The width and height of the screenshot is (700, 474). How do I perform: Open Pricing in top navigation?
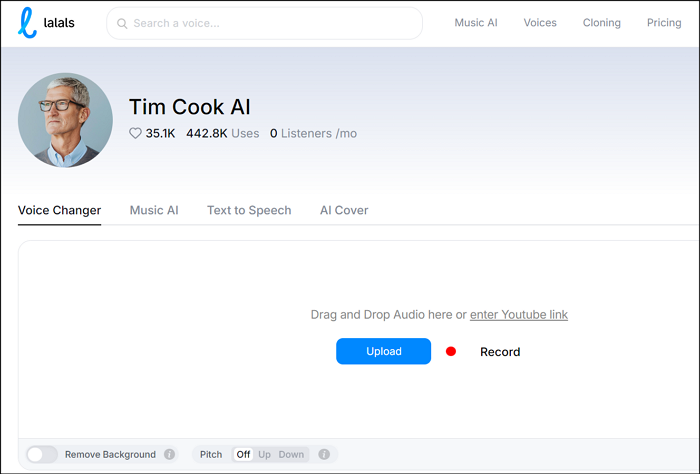(664, 23)
